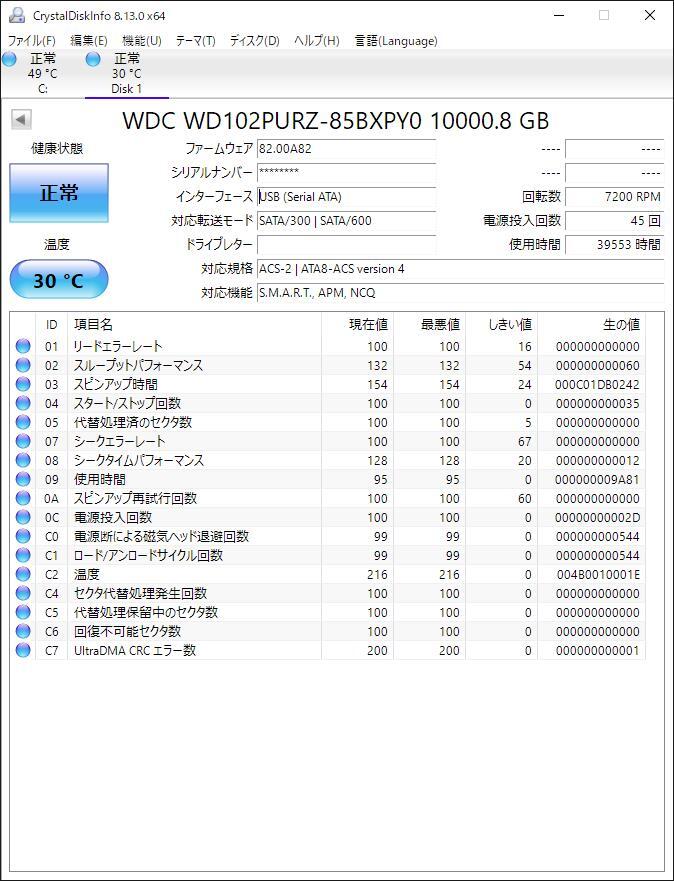Open the 機能(U) menu

pos(142,40)
